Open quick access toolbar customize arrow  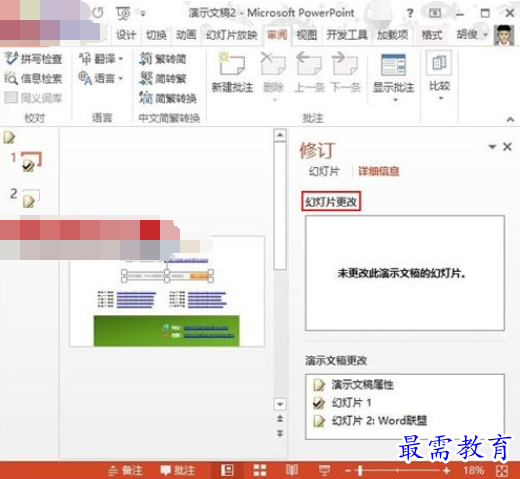tap(143, 14)
